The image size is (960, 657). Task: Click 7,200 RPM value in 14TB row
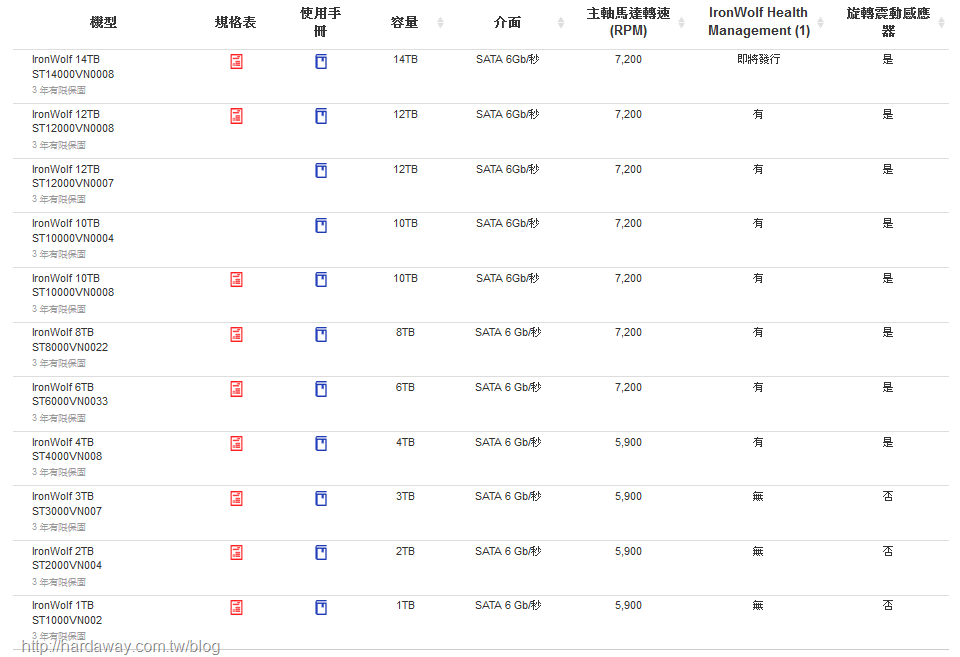point(628,59)
